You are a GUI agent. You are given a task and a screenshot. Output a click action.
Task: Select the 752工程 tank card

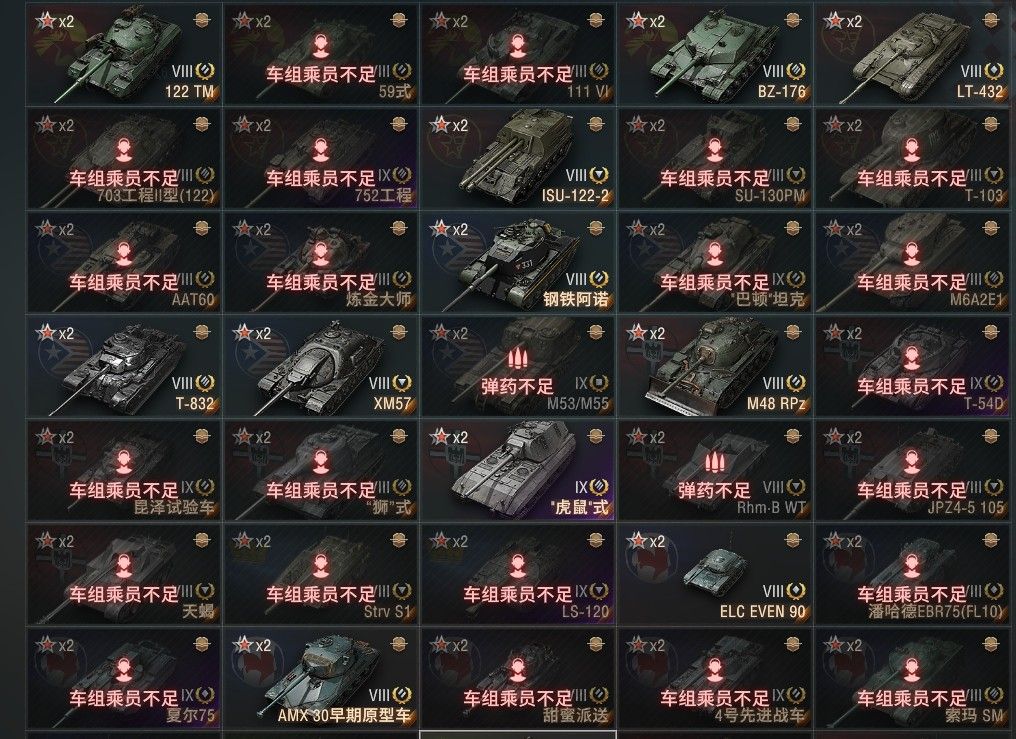[320, 158]
